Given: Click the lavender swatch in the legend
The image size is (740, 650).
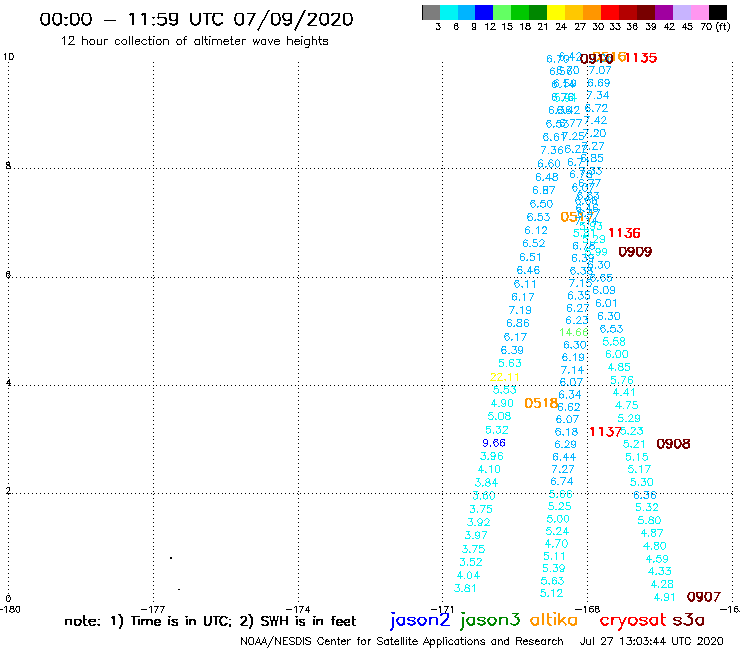Looking at the screenshot, I should (x=681, y=12).
